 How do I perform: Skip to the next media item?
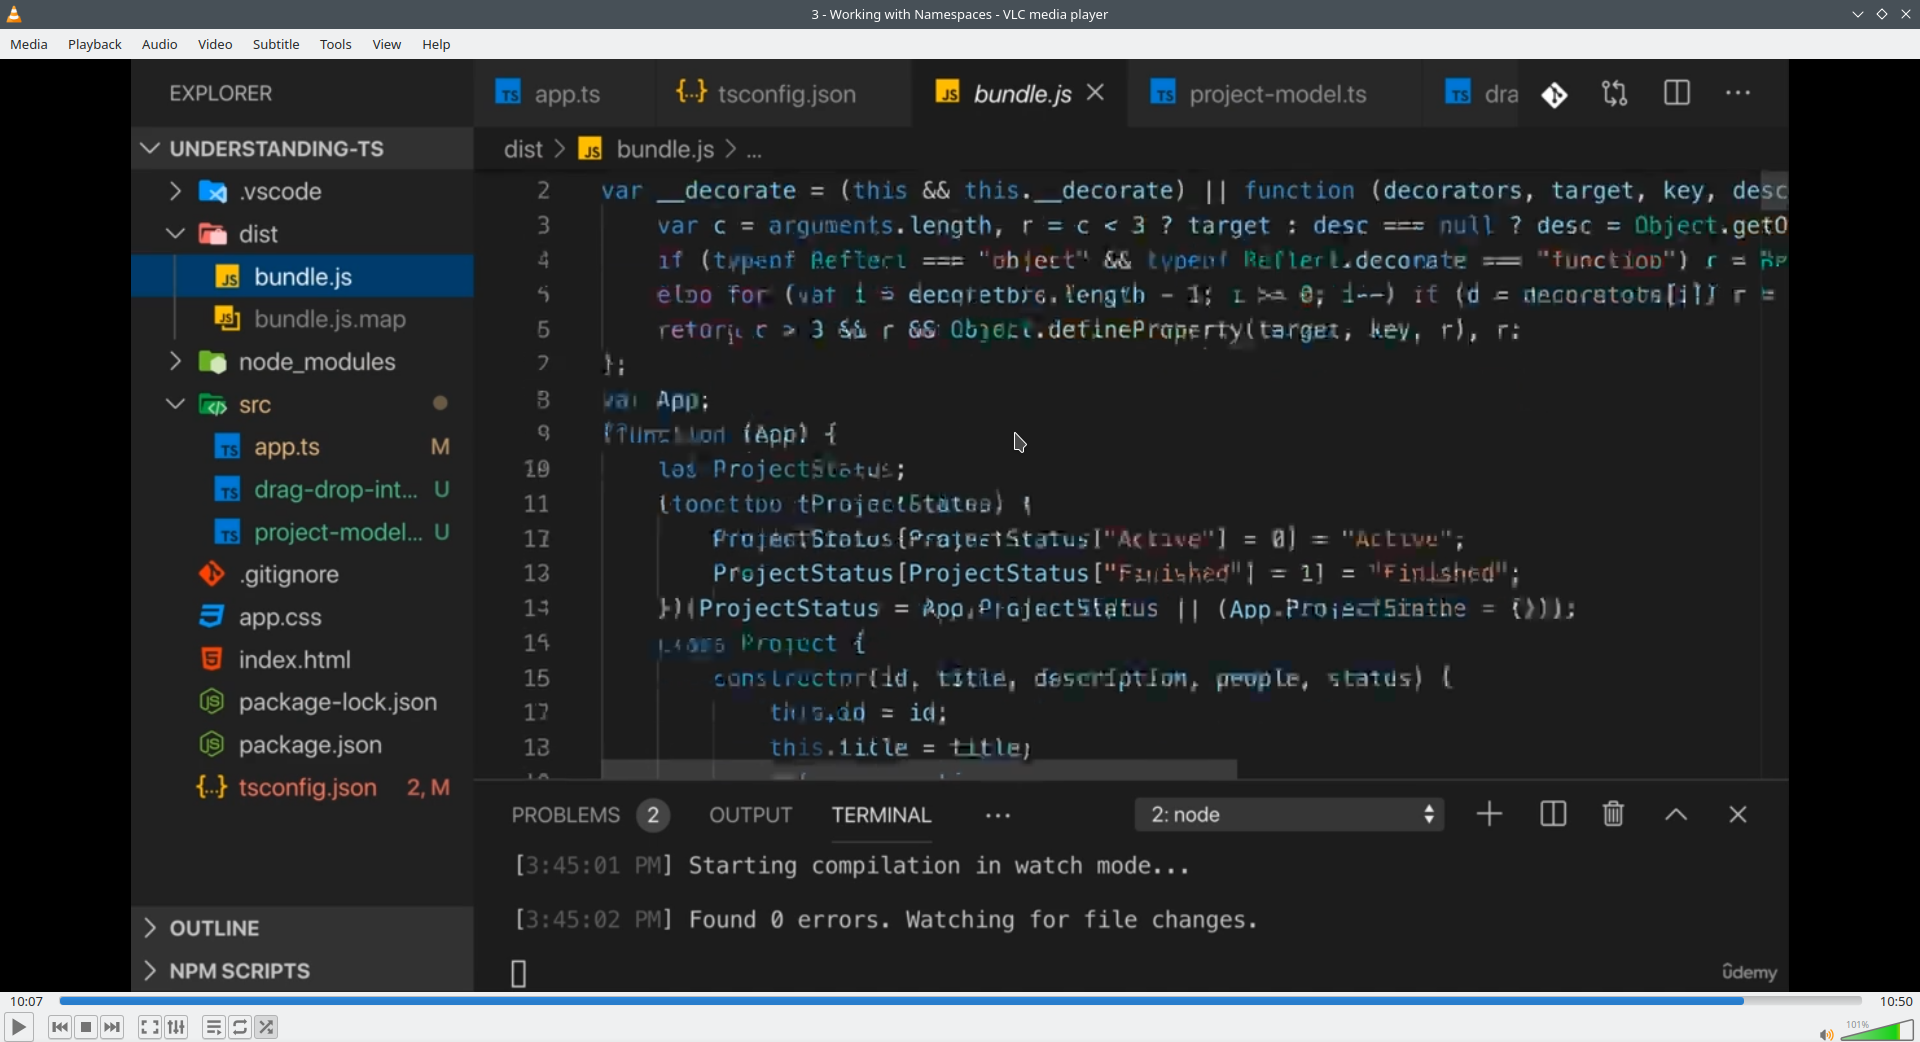pos(113,1027)
